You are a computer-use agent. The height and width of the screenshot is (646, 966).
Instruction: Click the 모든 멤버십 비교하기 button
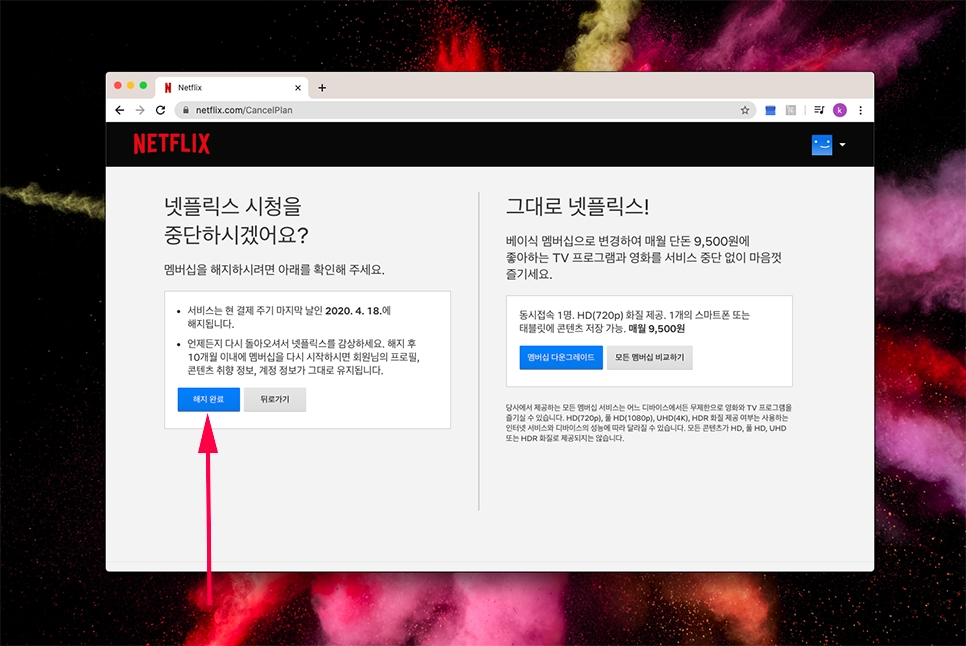649,357
